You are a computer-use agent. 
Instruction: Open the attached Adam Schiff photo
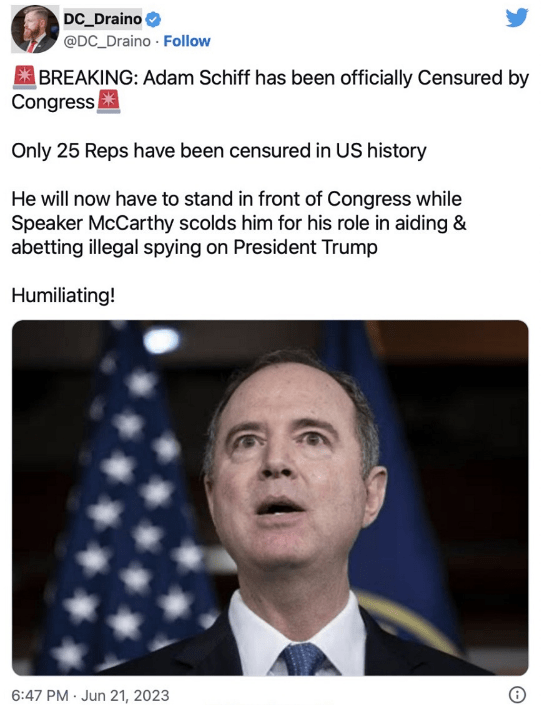(270, 498)
